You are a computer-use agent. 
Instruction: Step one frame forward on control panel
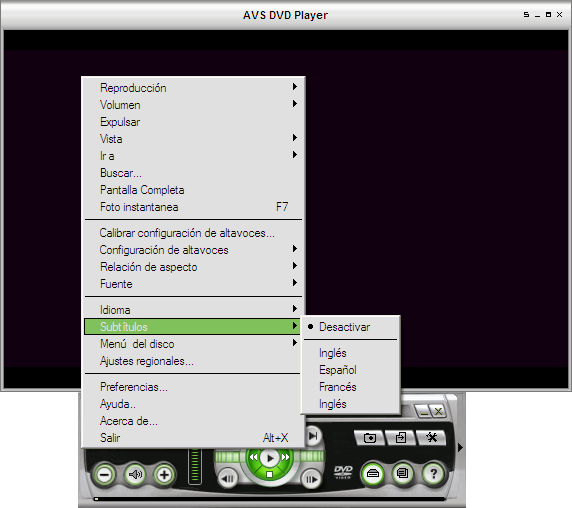click(x=311, y=478)
